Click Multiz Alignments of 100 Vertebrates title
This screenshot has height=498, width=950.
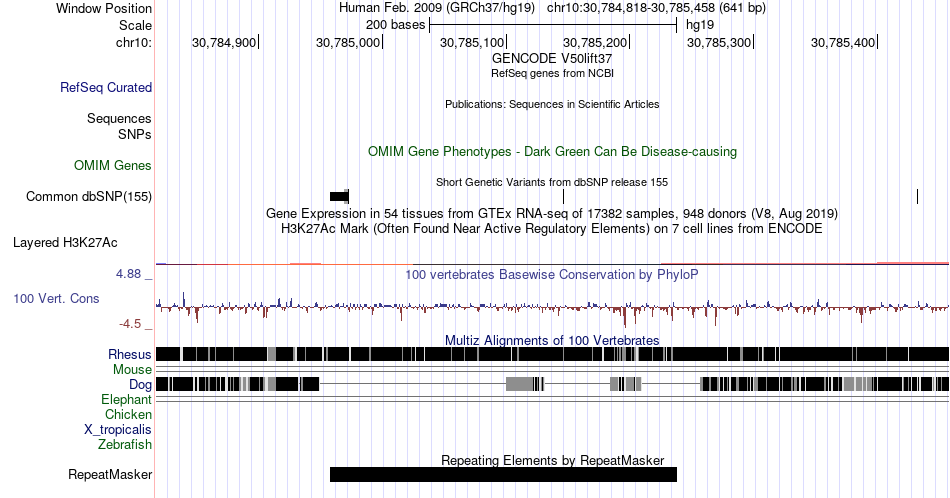tap(552, 340)
